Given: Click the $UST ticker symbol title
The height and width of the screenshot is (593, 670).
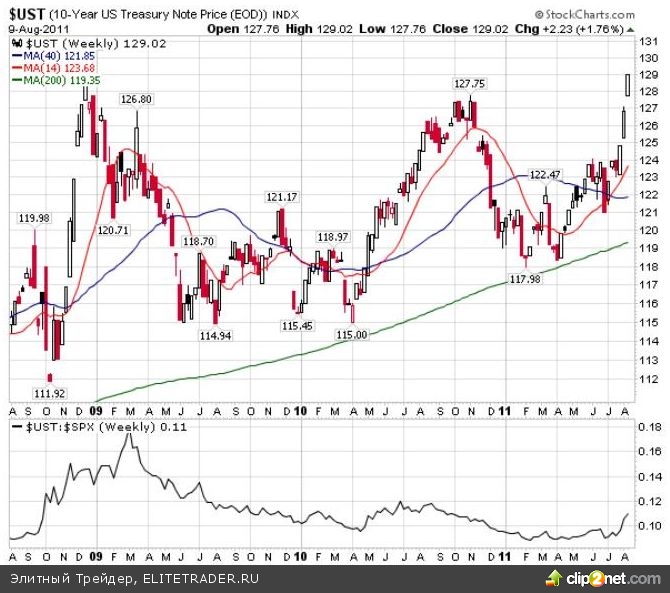Looking at the screenshot, I should point(26,14).
